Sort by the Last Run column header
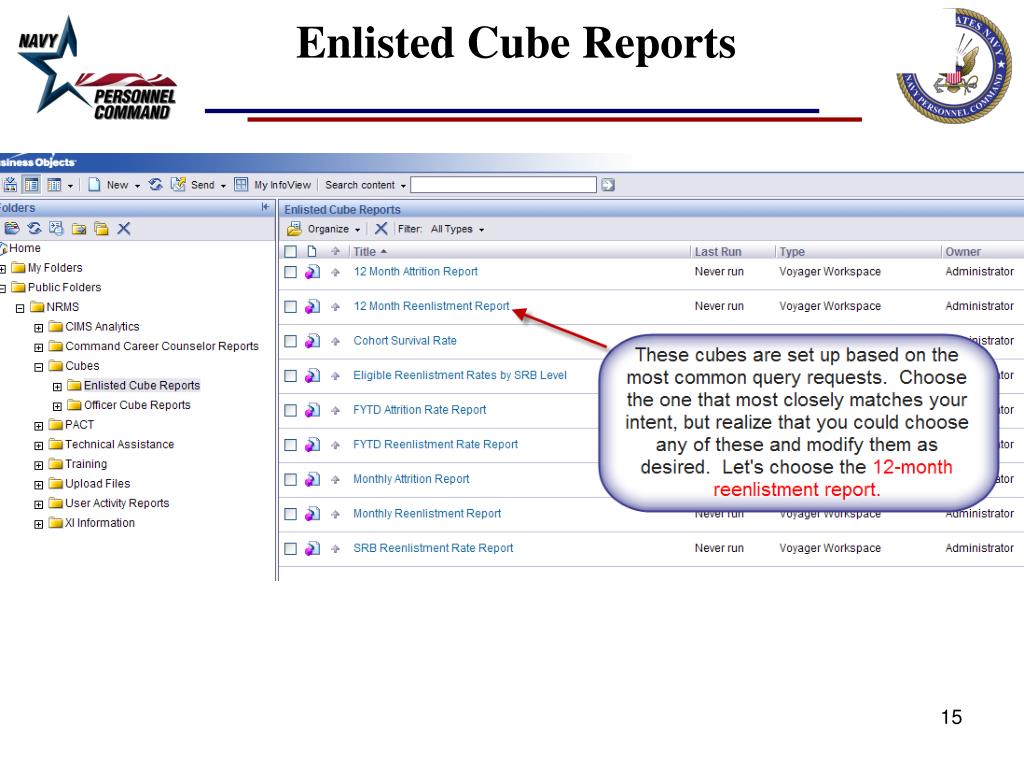 [x=718, y=251]
